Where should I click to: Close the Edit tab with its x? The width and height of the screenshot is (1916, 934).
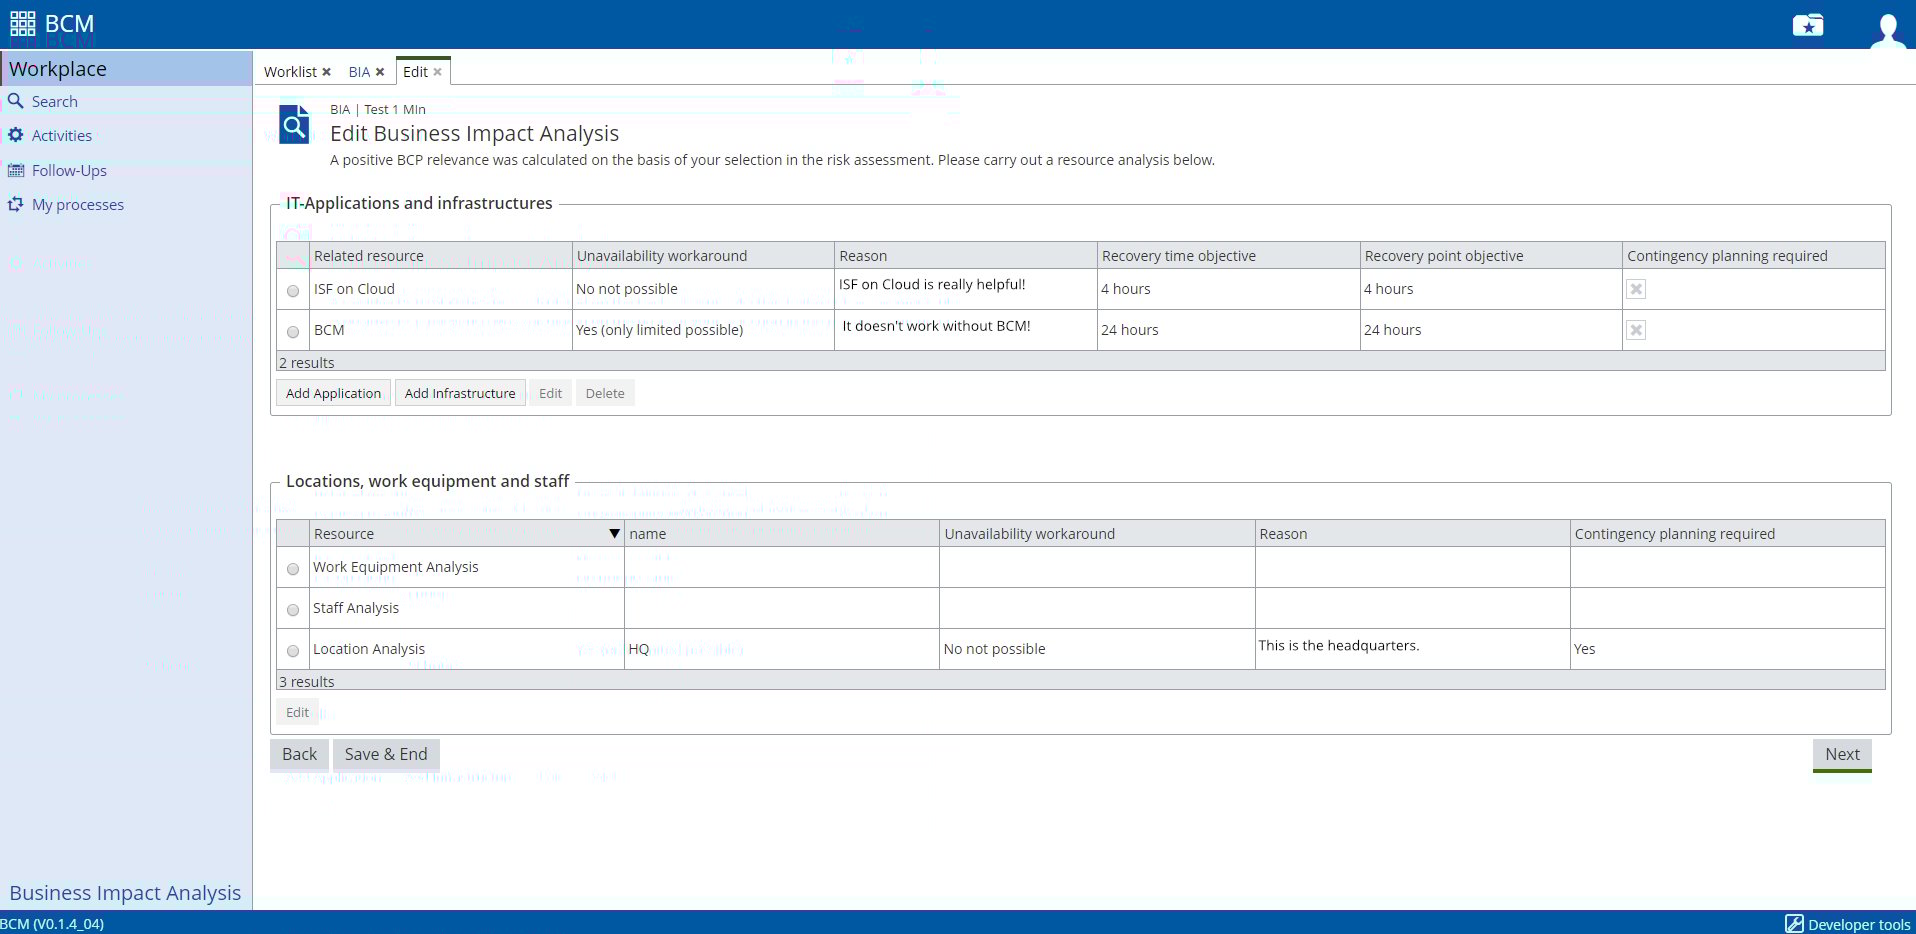click(x=437, y=72)
